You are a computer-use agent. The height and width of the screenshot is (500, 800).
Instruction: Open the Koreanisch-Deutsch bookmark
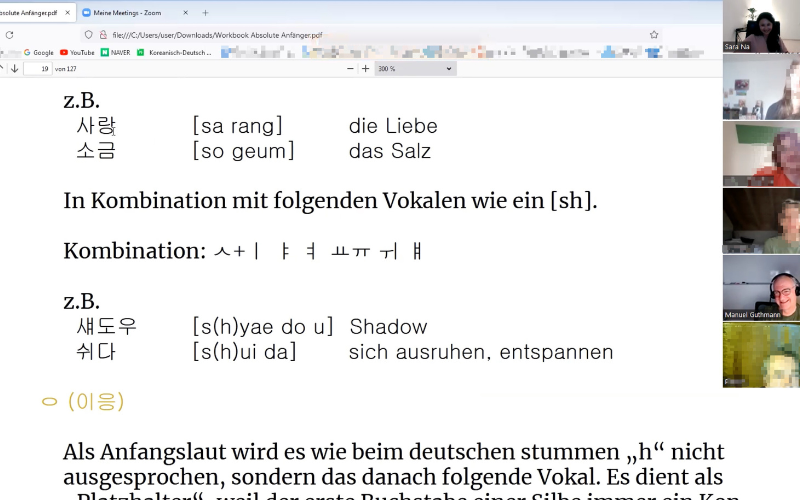175,52
